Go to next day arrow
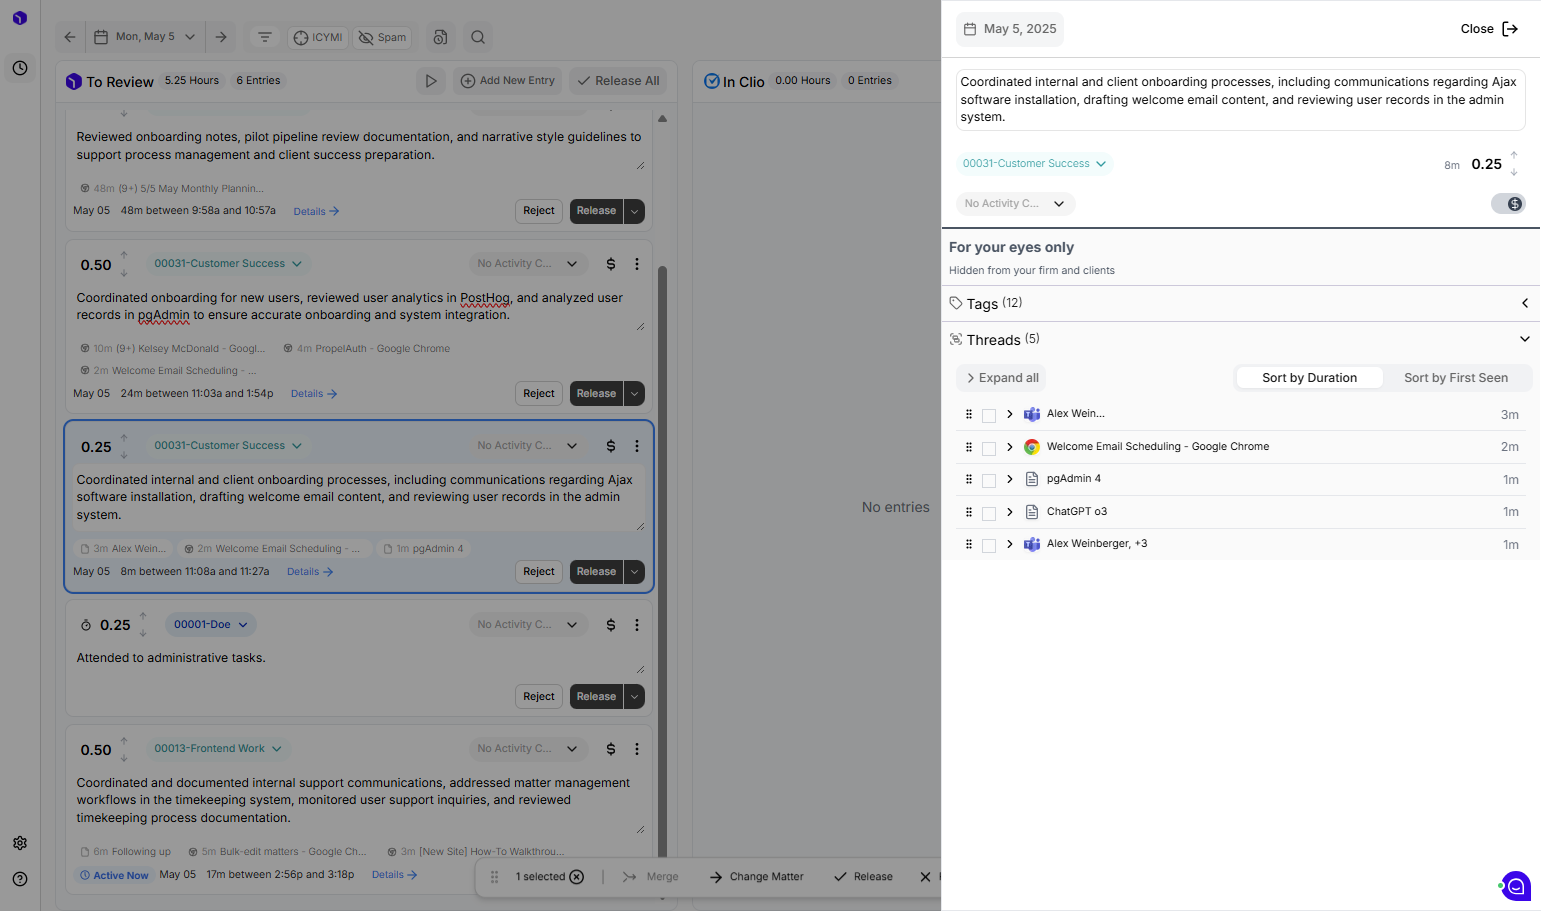The image size is (1541, 911). [221, 37]
